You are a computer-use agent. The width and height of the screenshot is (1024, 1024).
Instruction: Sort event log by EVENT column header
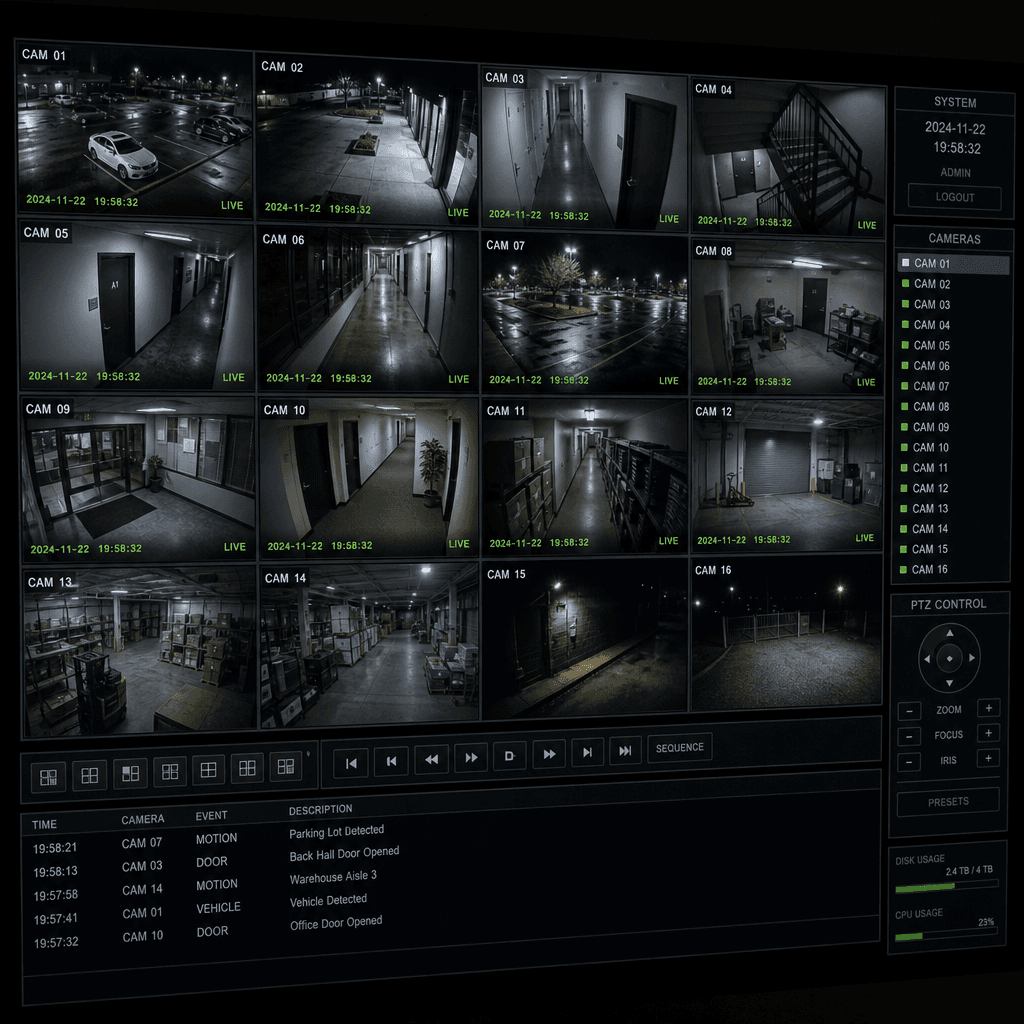[x=212, y=816]
